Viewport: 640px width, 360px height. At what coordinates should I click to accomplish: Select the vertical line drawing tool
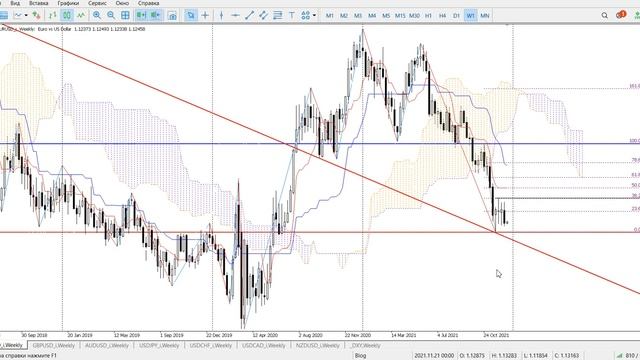click(x=221, y=16)
